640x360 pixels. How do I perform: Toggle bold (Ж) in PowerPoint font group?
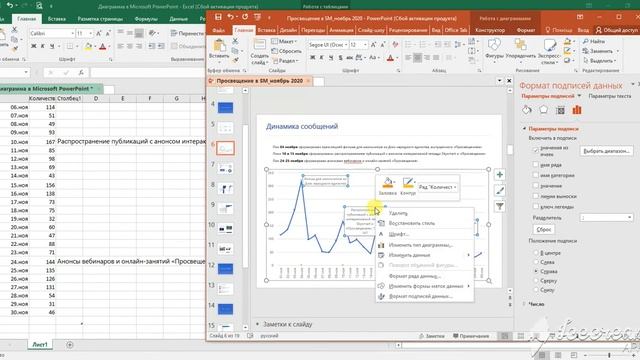click(312, 58)
